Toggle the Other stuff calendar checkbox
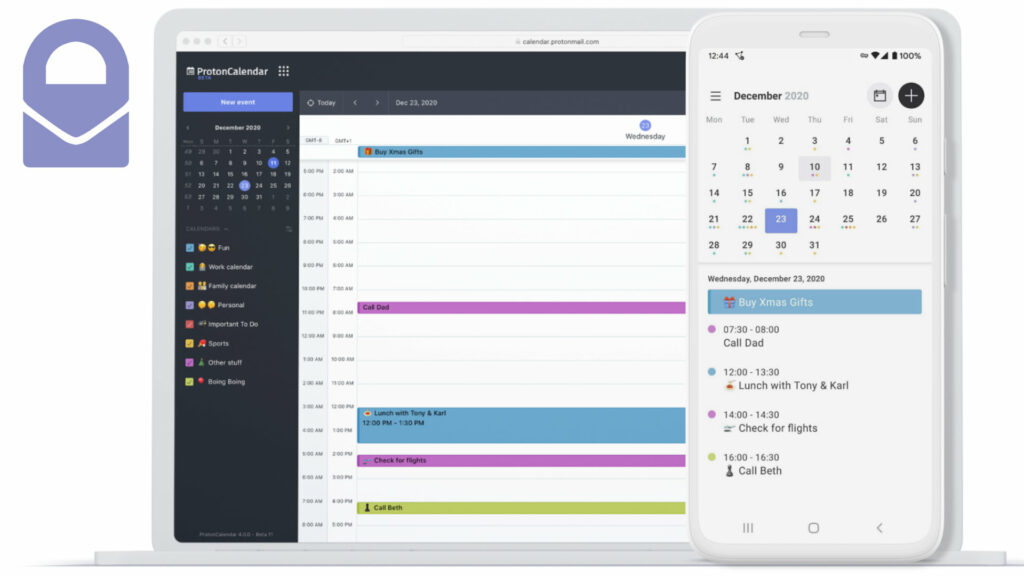The height and width of the screenshot is (576, 1024). [x=189, y=362]
